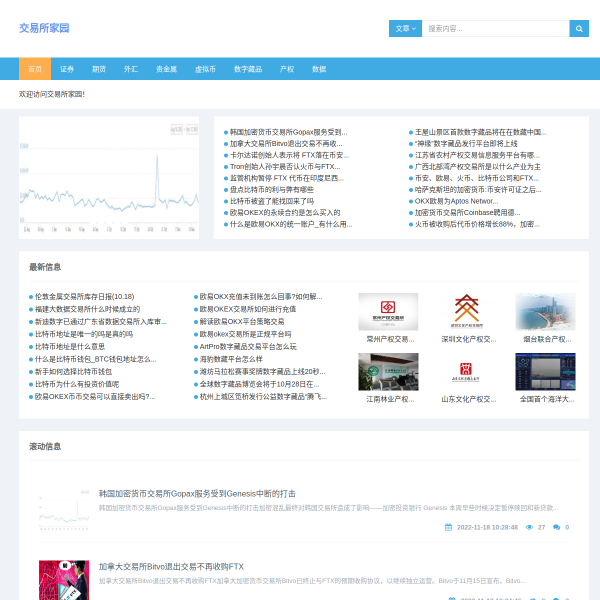Open article 潍坊马拉松赛事奖牌数字藏品上线20秒

[262, 372]
